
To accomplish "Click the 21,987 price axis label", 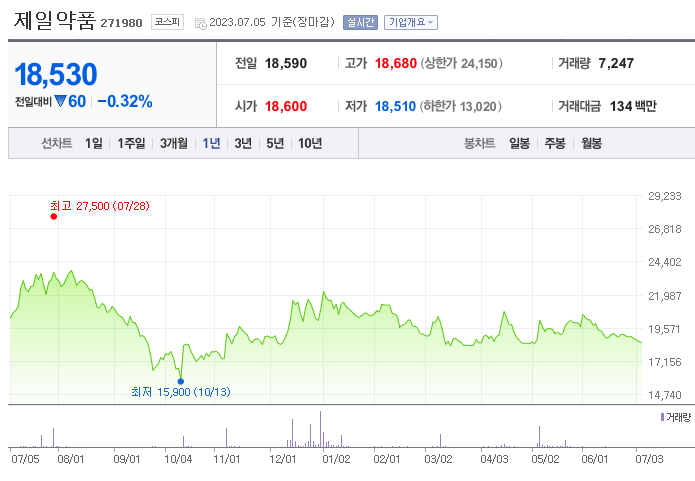I will click(x=665, y=296).
